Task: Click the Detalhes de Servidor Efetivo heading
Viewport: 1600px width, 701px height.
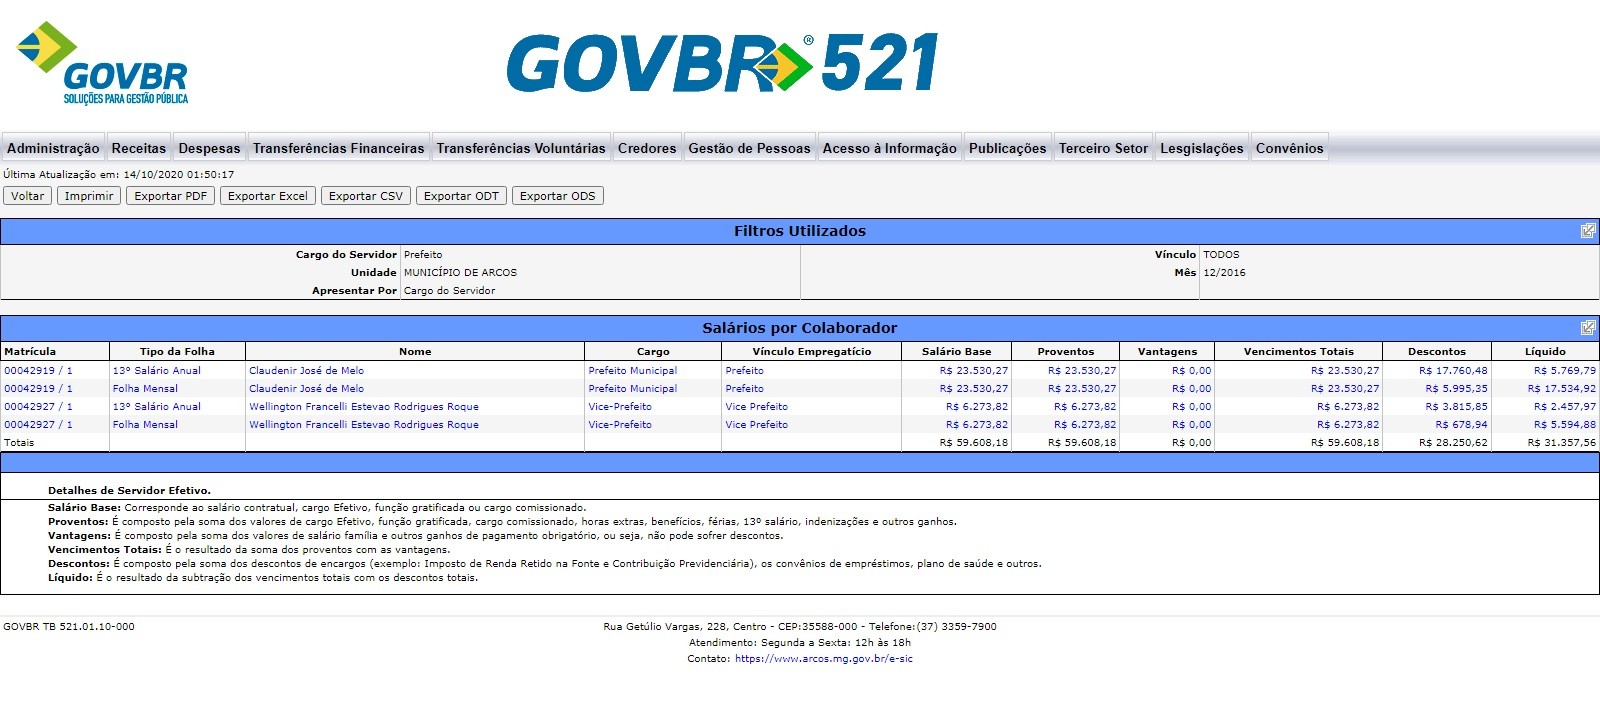Action: click(x=129, y=491)
